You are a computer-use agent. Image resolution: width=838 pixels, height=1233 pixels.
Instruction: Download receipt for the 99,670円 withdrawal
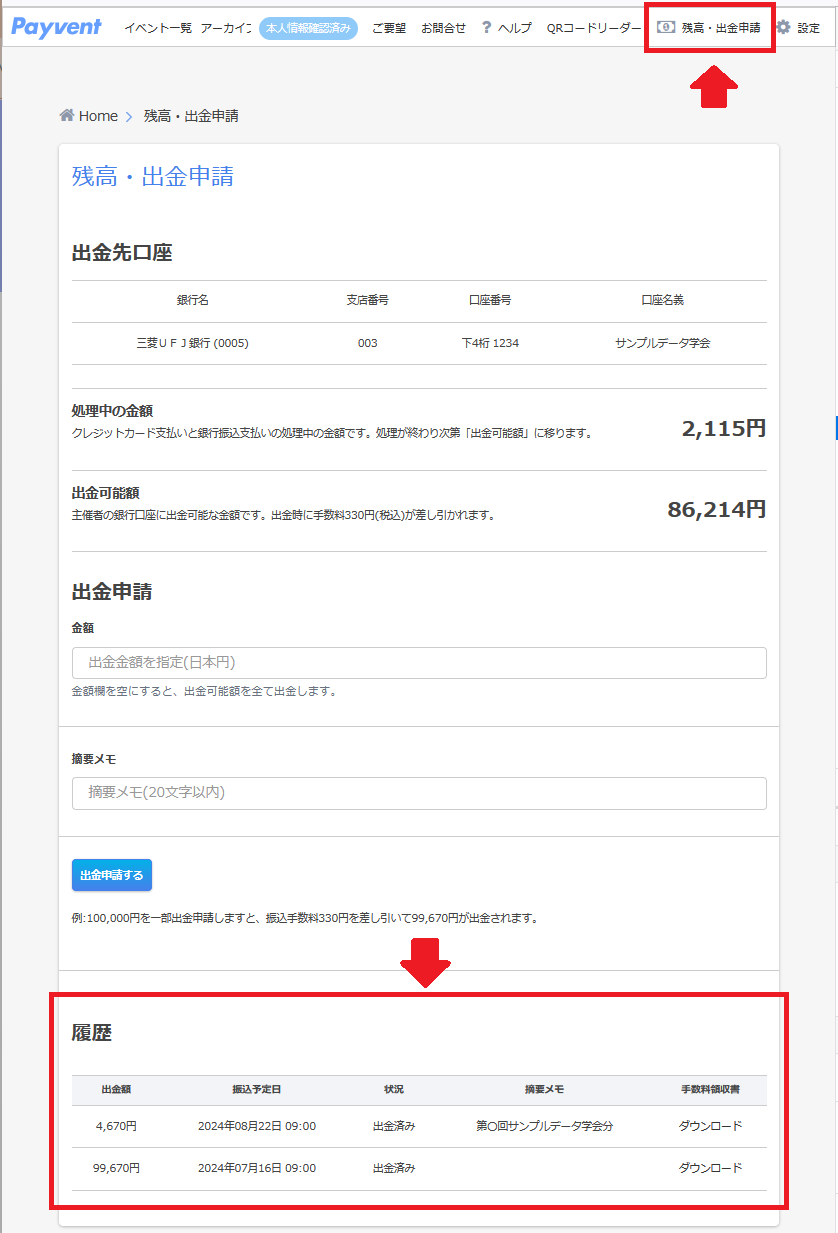click(710, 1168)
